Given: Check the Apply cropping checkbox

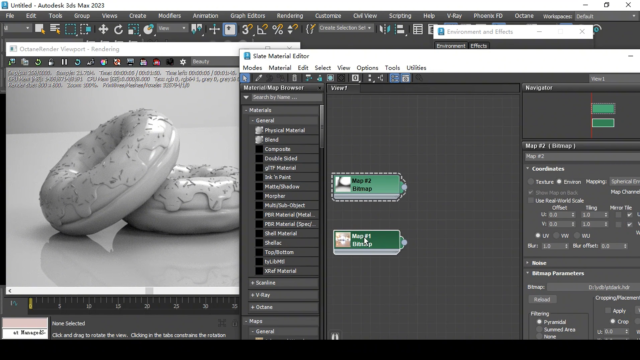Looking at the screenshot, I should click(x=608, y=311).
